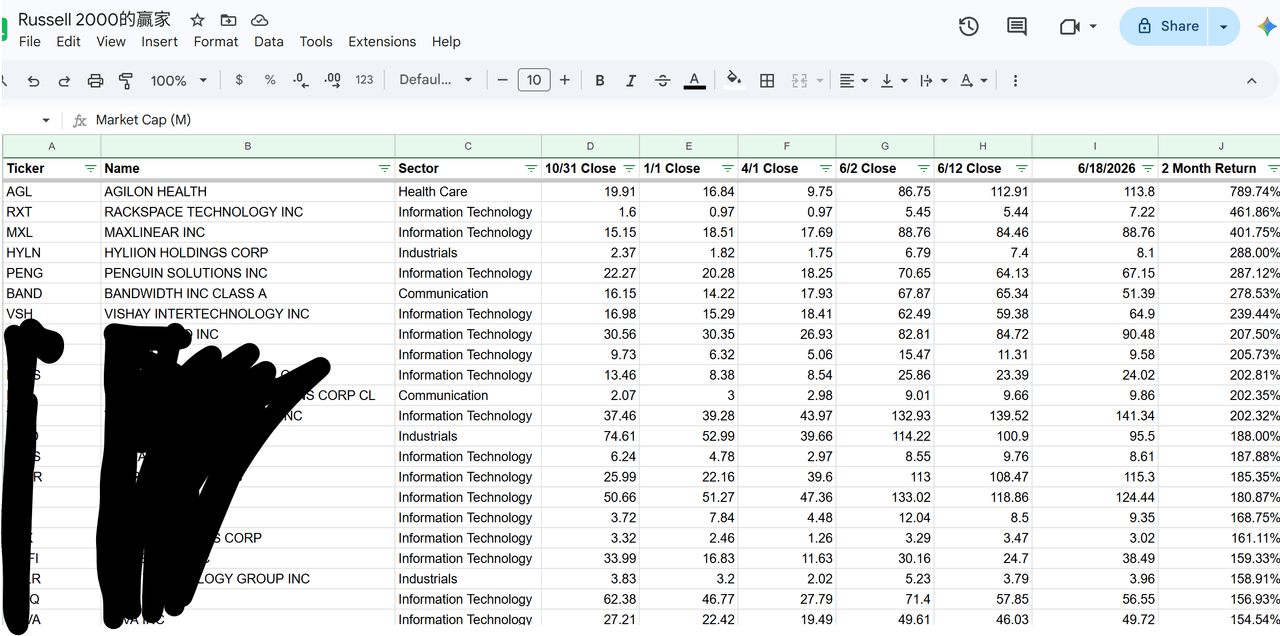
Task: Star this spreadsheet
Action: click(x=197, y=20)
